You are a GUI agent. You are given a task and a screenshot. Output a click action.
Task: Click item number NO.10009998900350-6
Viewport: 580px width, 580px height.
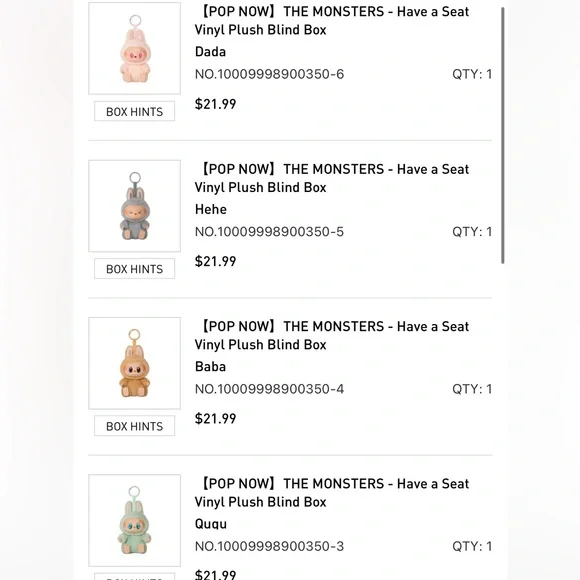[269, 74]
